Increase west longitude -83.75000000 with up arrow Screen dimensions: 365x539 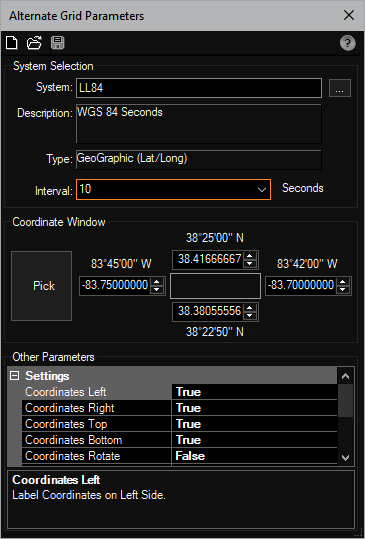coord(157,282)
